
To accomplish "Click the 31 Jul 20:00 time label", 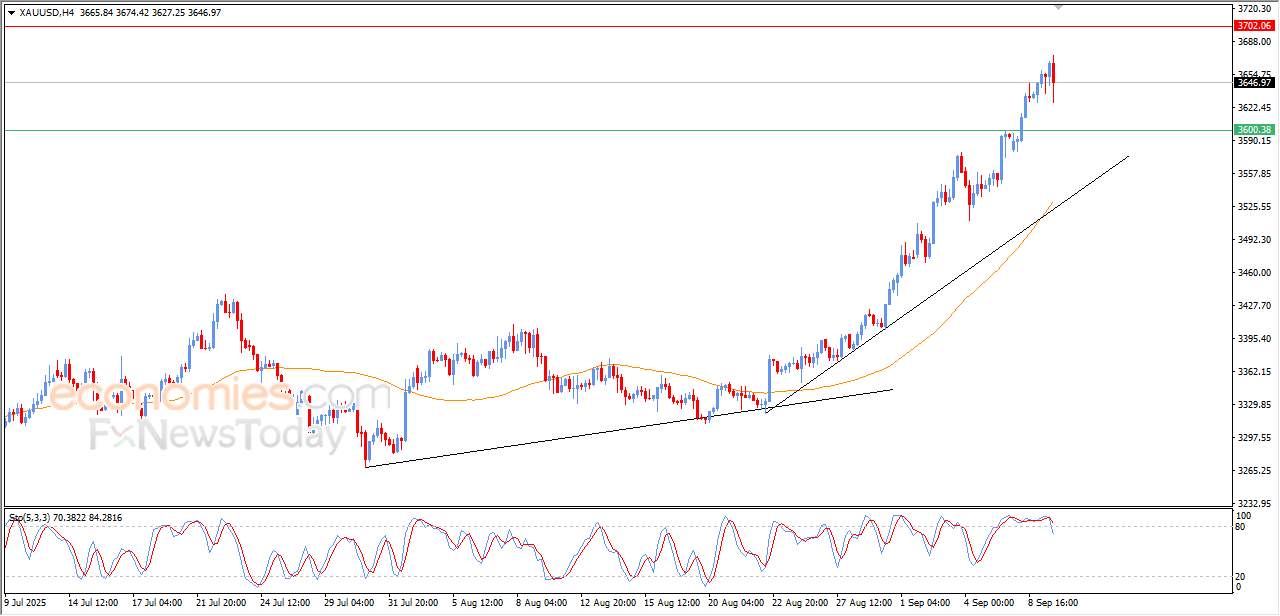I will (413, 603).
